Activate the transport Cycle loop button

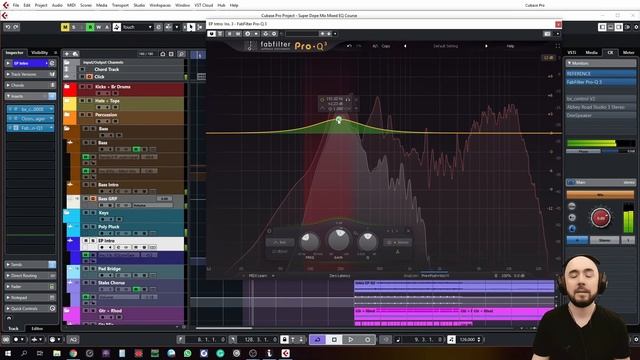click(x=317, y=340)
